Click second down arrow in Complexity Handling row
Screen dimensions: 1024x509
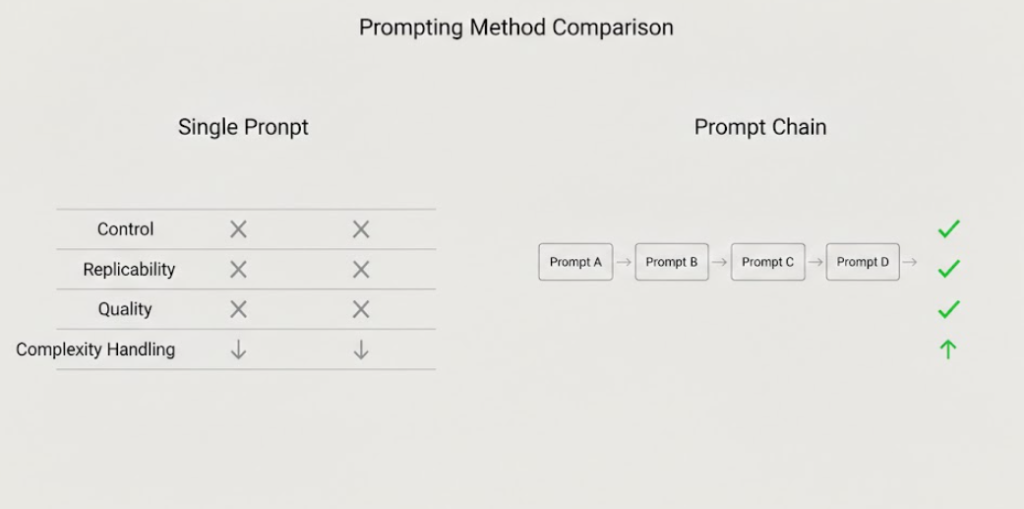click(x=361, y=349)
